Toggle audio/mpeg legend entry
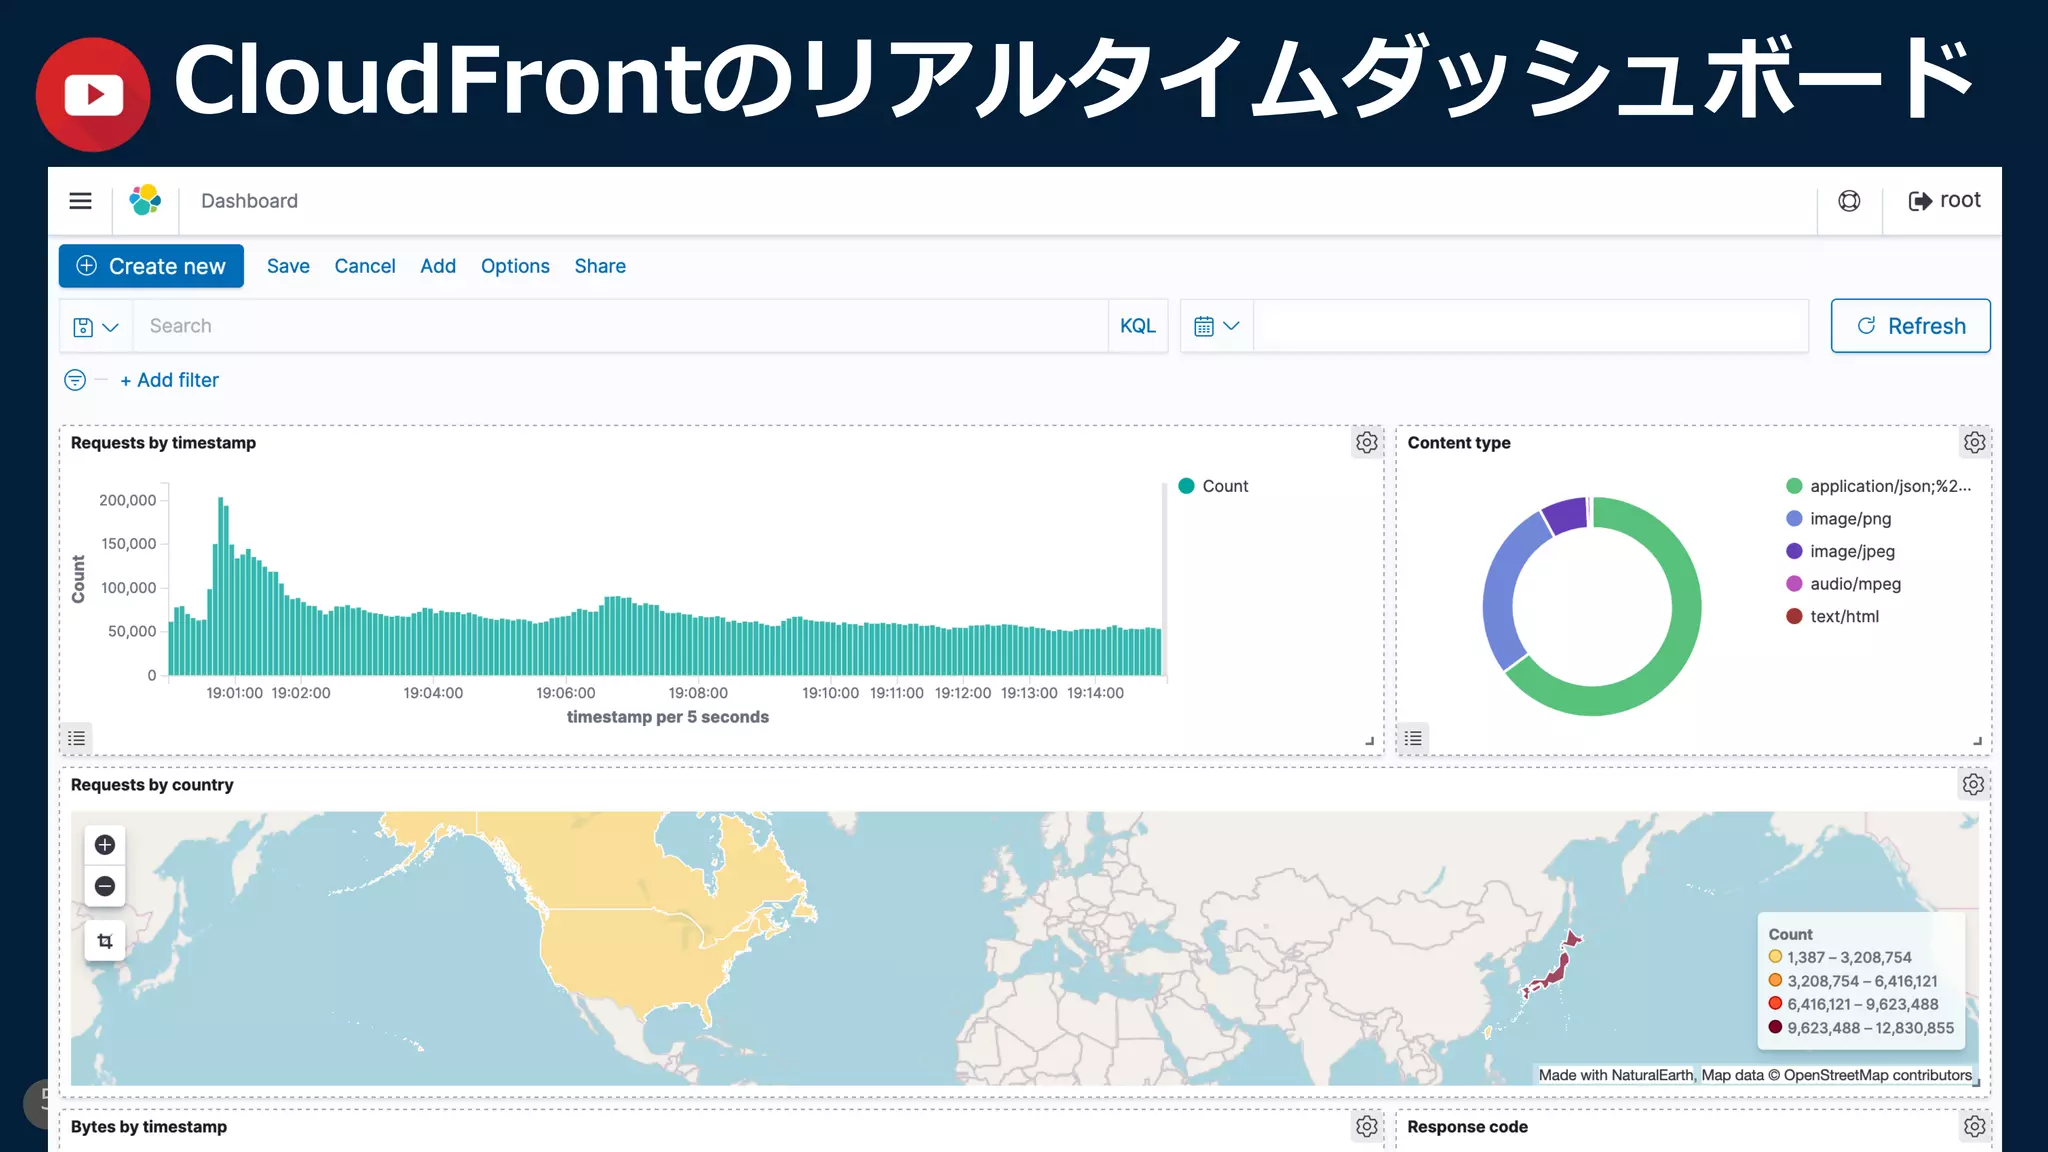This screenshot has width=2048, height=1152. tap(1843, 584)
